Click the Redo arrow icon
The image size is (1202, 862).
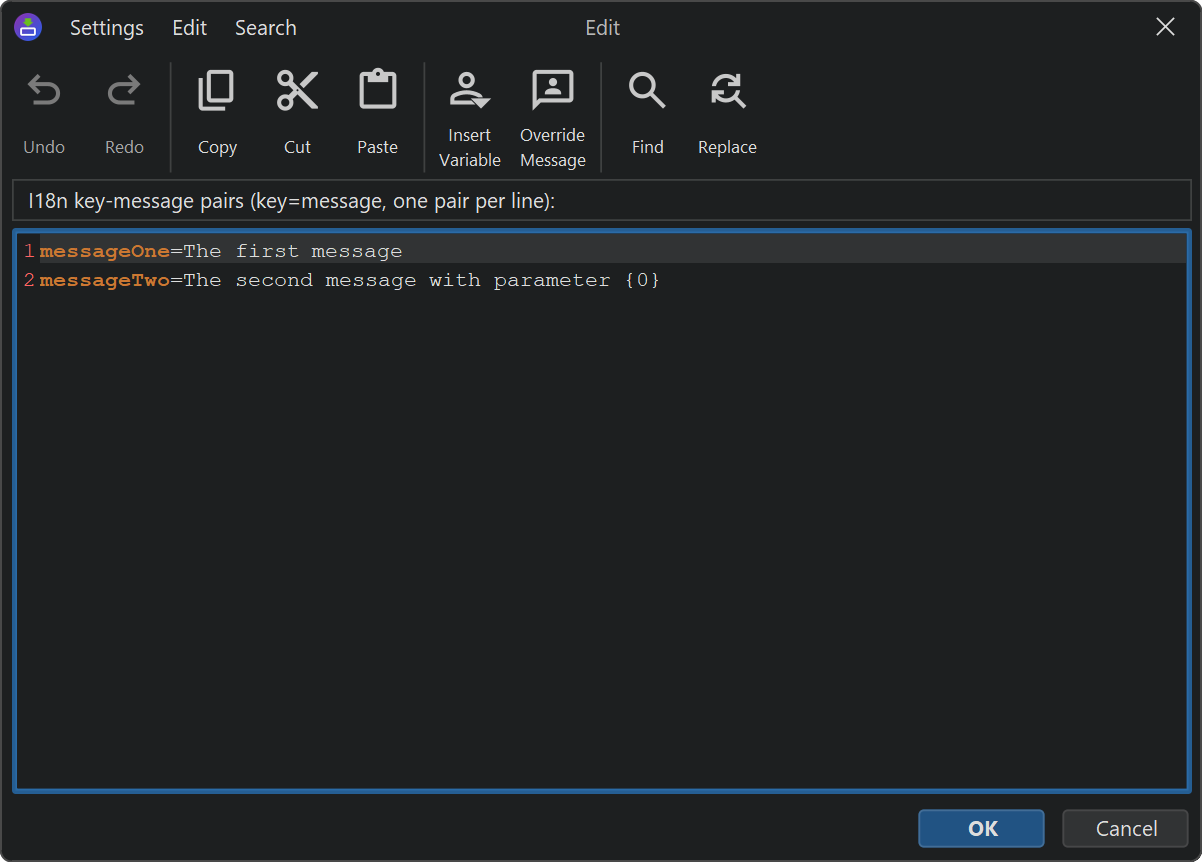click(x=124, y=93)
